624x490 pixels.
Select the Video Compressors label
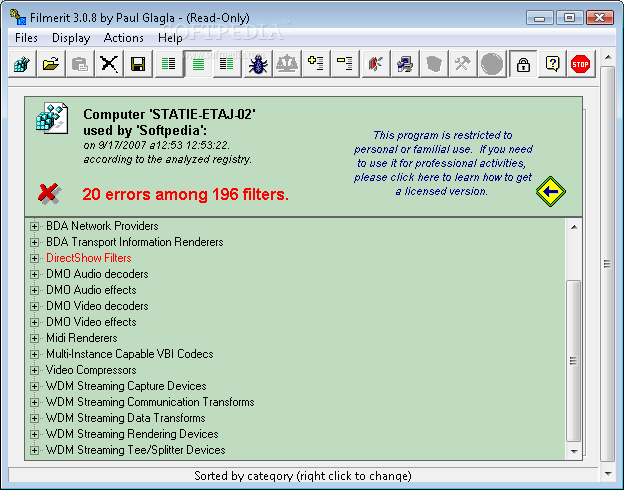tap(91, 370)
